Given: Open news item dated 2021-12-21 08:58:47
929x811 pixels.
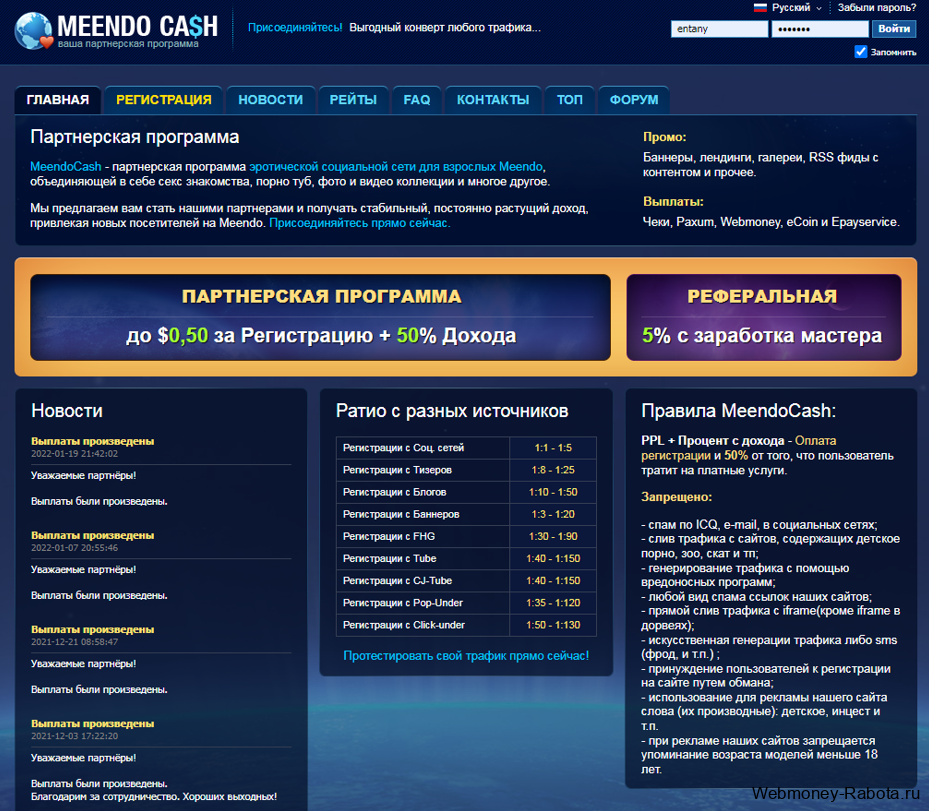Looking at the screenshot, I should coord(92,630).
